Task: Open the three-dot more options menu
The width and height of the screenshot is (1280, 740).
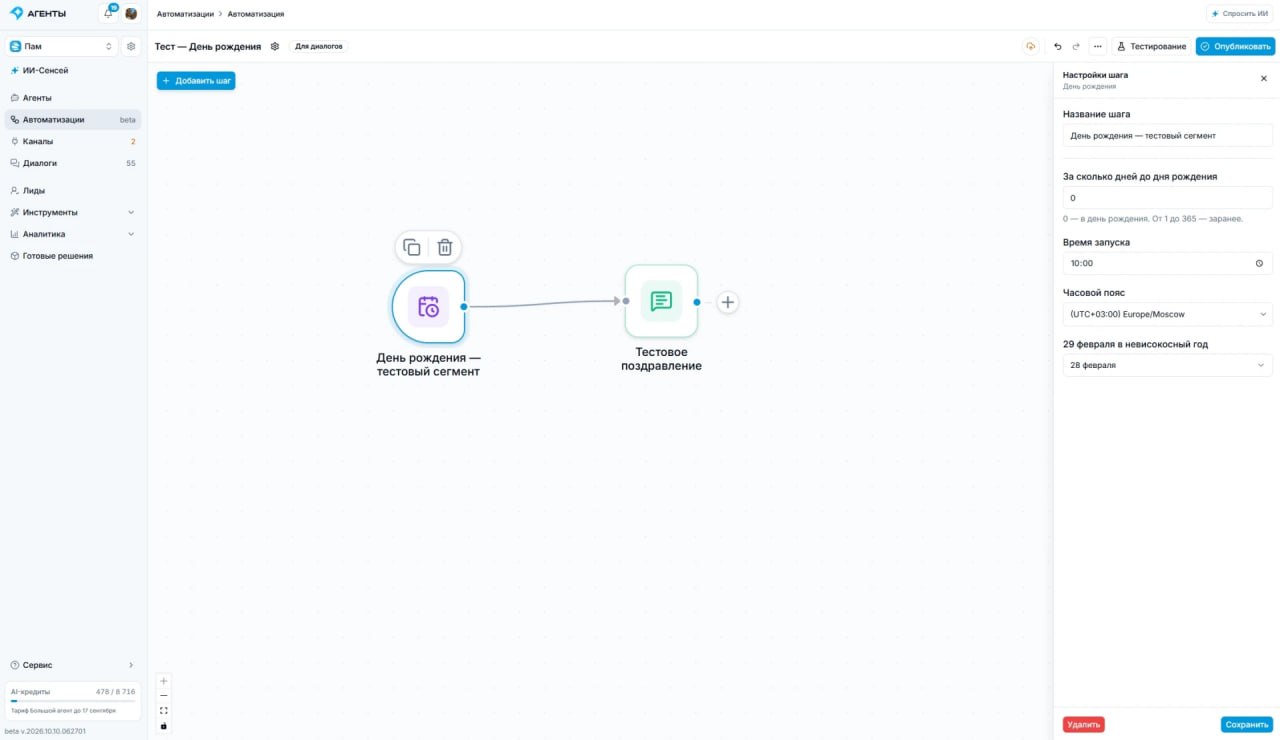Action: (1097, 46)
